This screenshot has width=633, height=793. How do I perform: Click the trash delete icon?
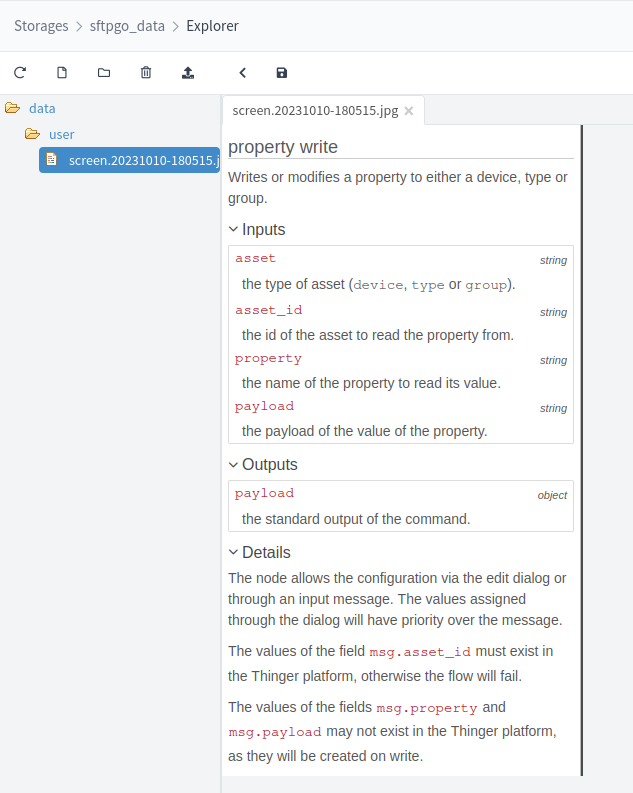146,73
